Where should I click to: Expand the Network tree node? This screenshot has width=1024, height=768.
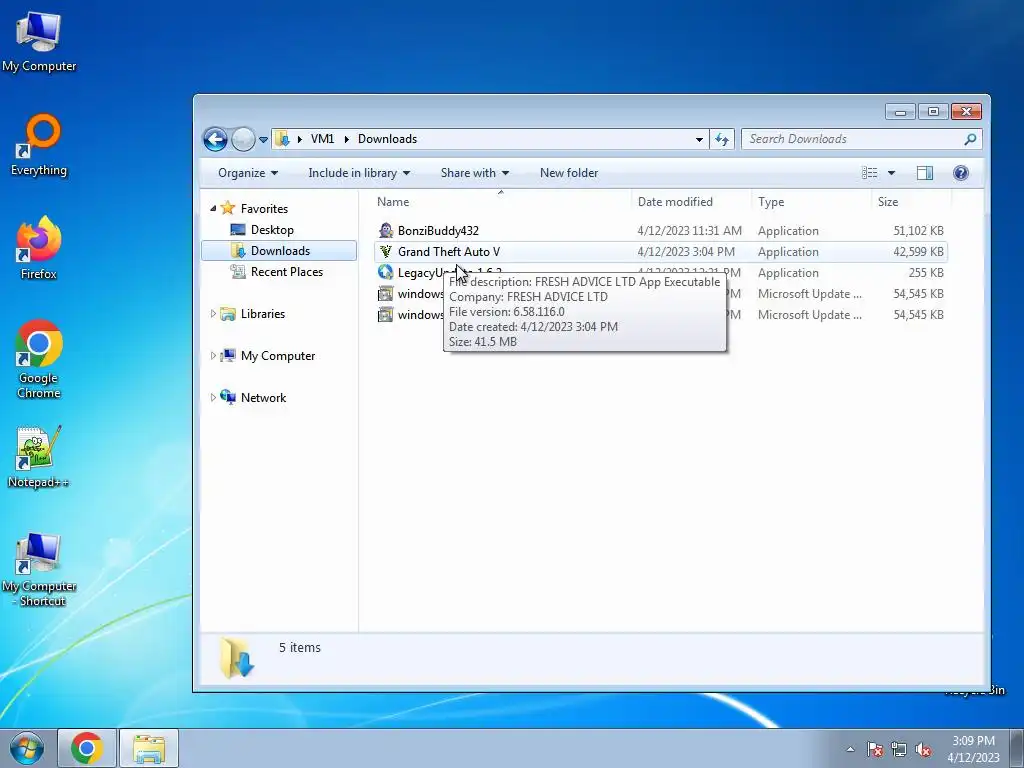[213, 398]
